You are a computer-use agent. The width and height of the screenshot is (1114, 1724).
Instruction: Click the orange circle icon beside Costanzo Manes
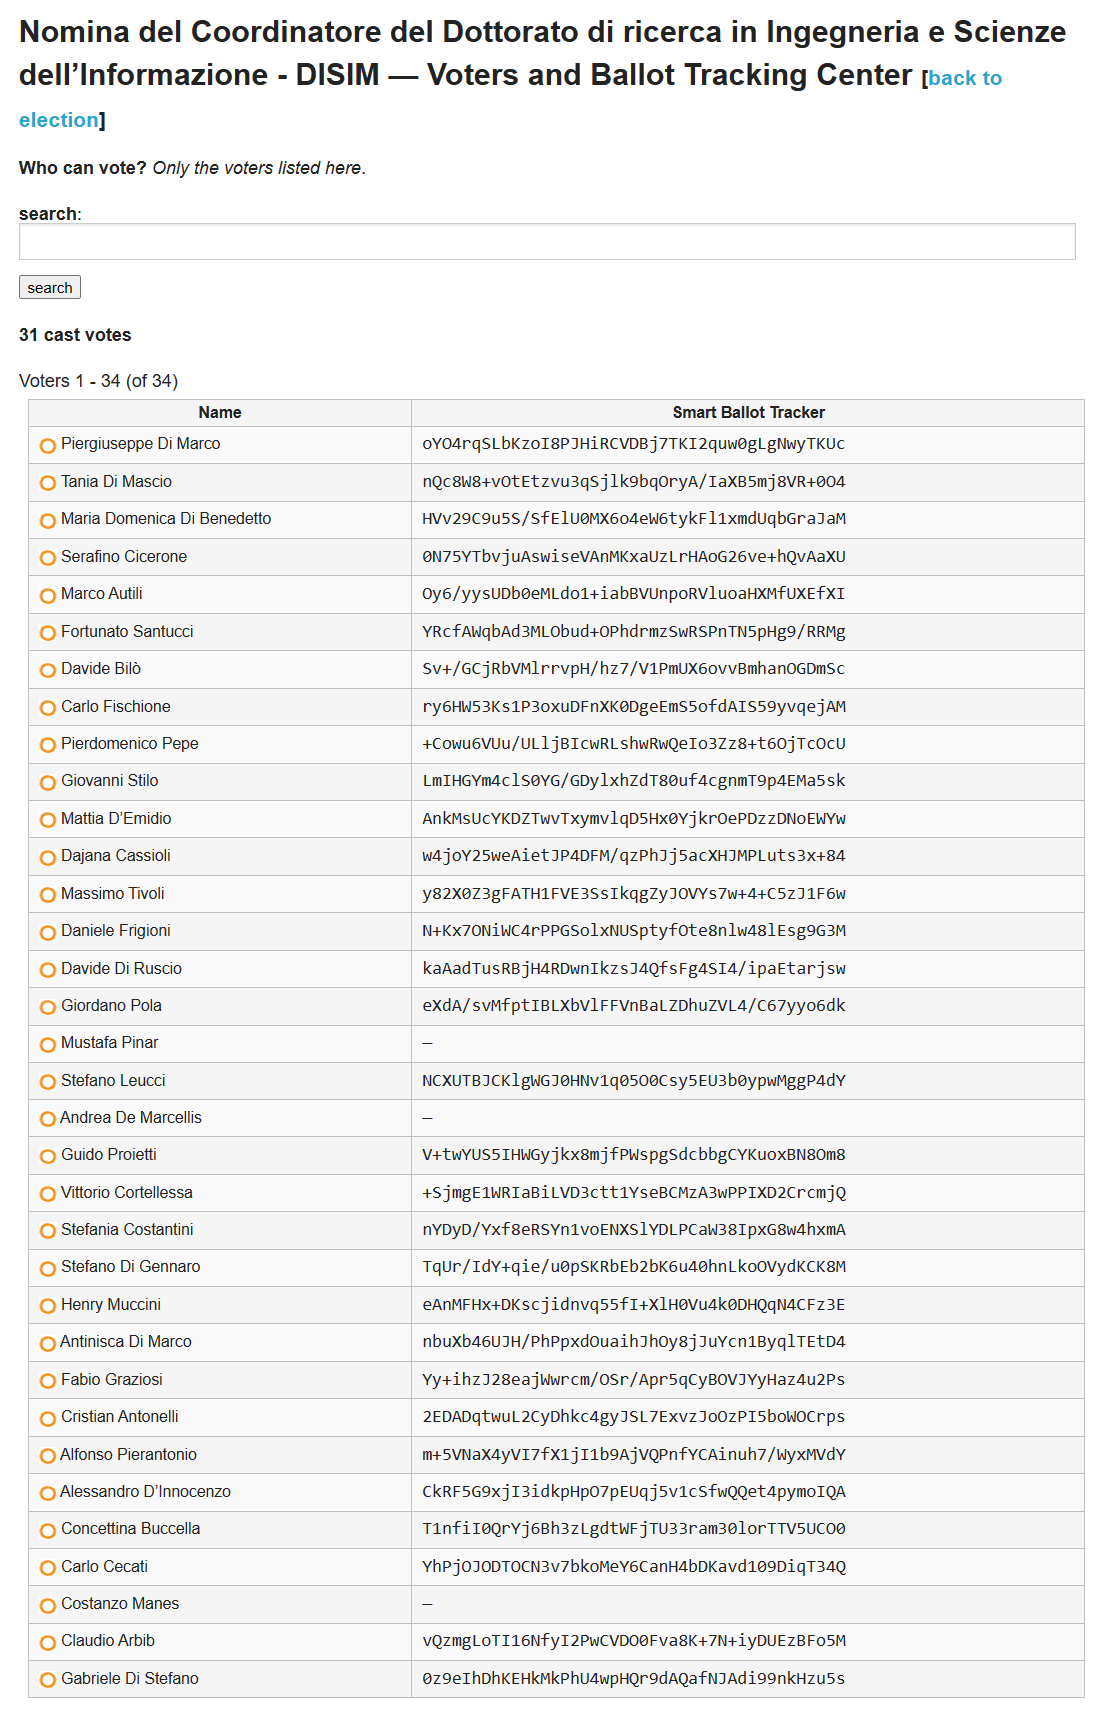(48, 1606)
